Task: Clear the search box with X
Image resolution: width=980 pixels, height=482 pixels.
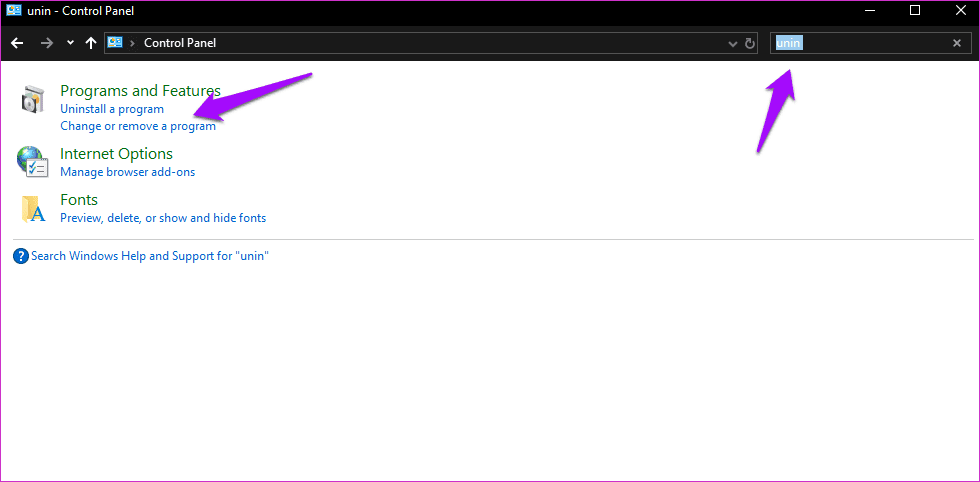Action: click(x=956, y=43)
